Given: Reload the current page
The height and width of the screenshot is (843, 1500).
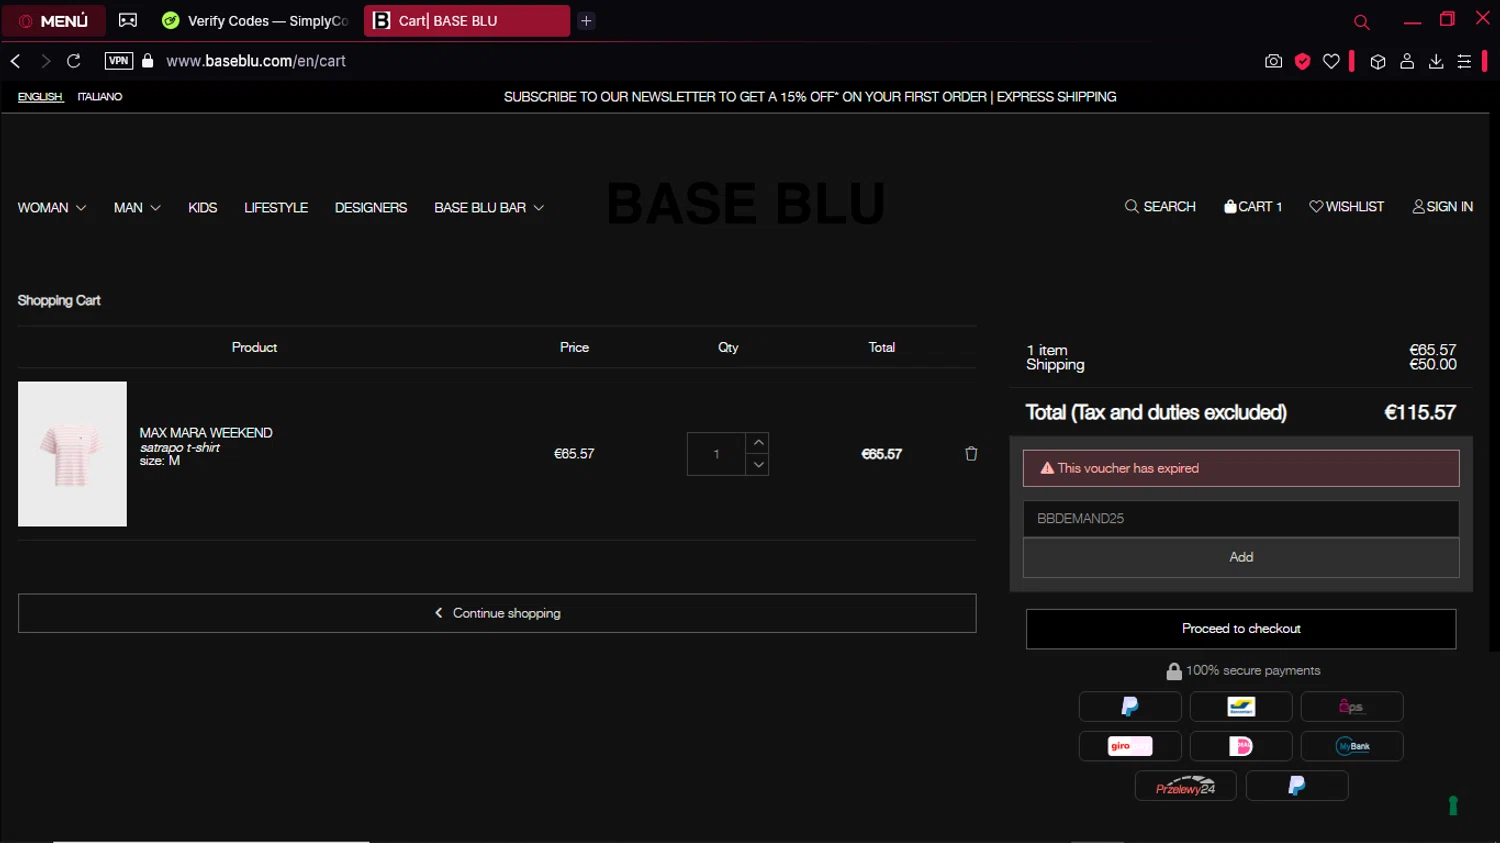Looking at the screenshot, I should coord(74,61).
